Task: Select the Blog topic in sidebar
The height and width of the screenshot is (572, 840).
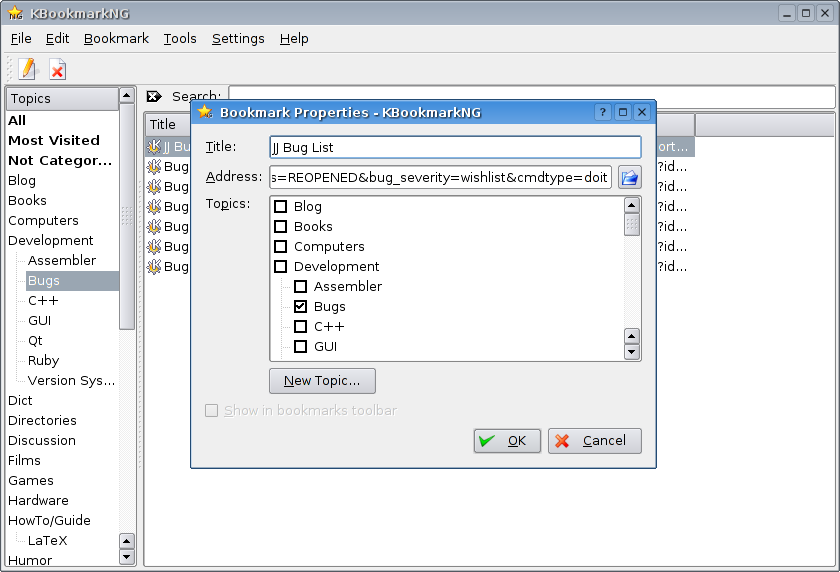Action: tap(22, 180)
